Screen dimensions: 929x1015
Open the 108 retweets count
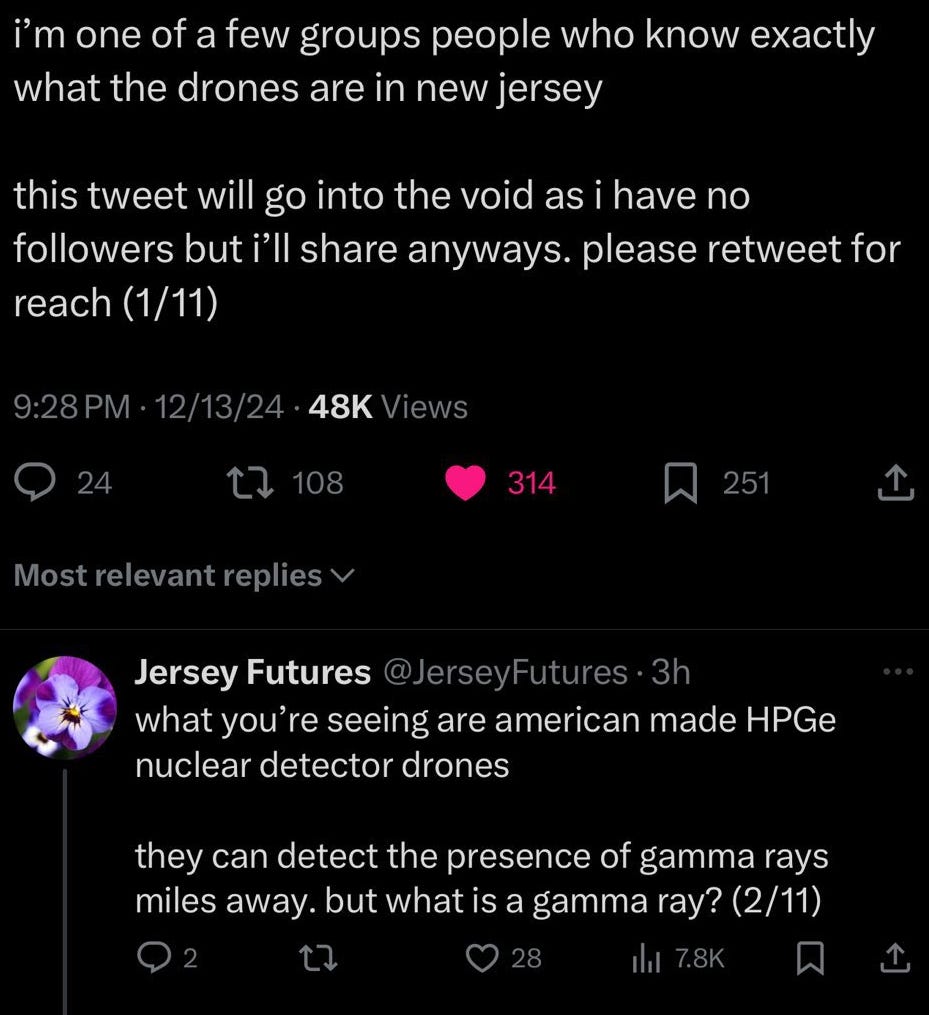tap(318, 483)
